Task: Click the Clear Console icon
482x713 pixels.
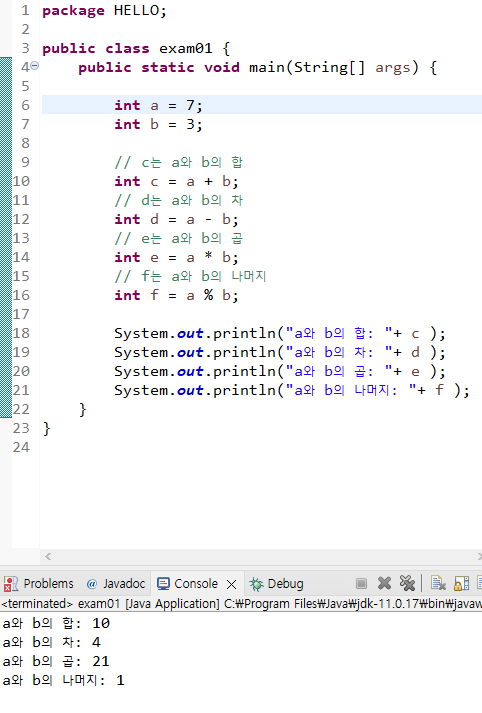Action: point(438,583)
